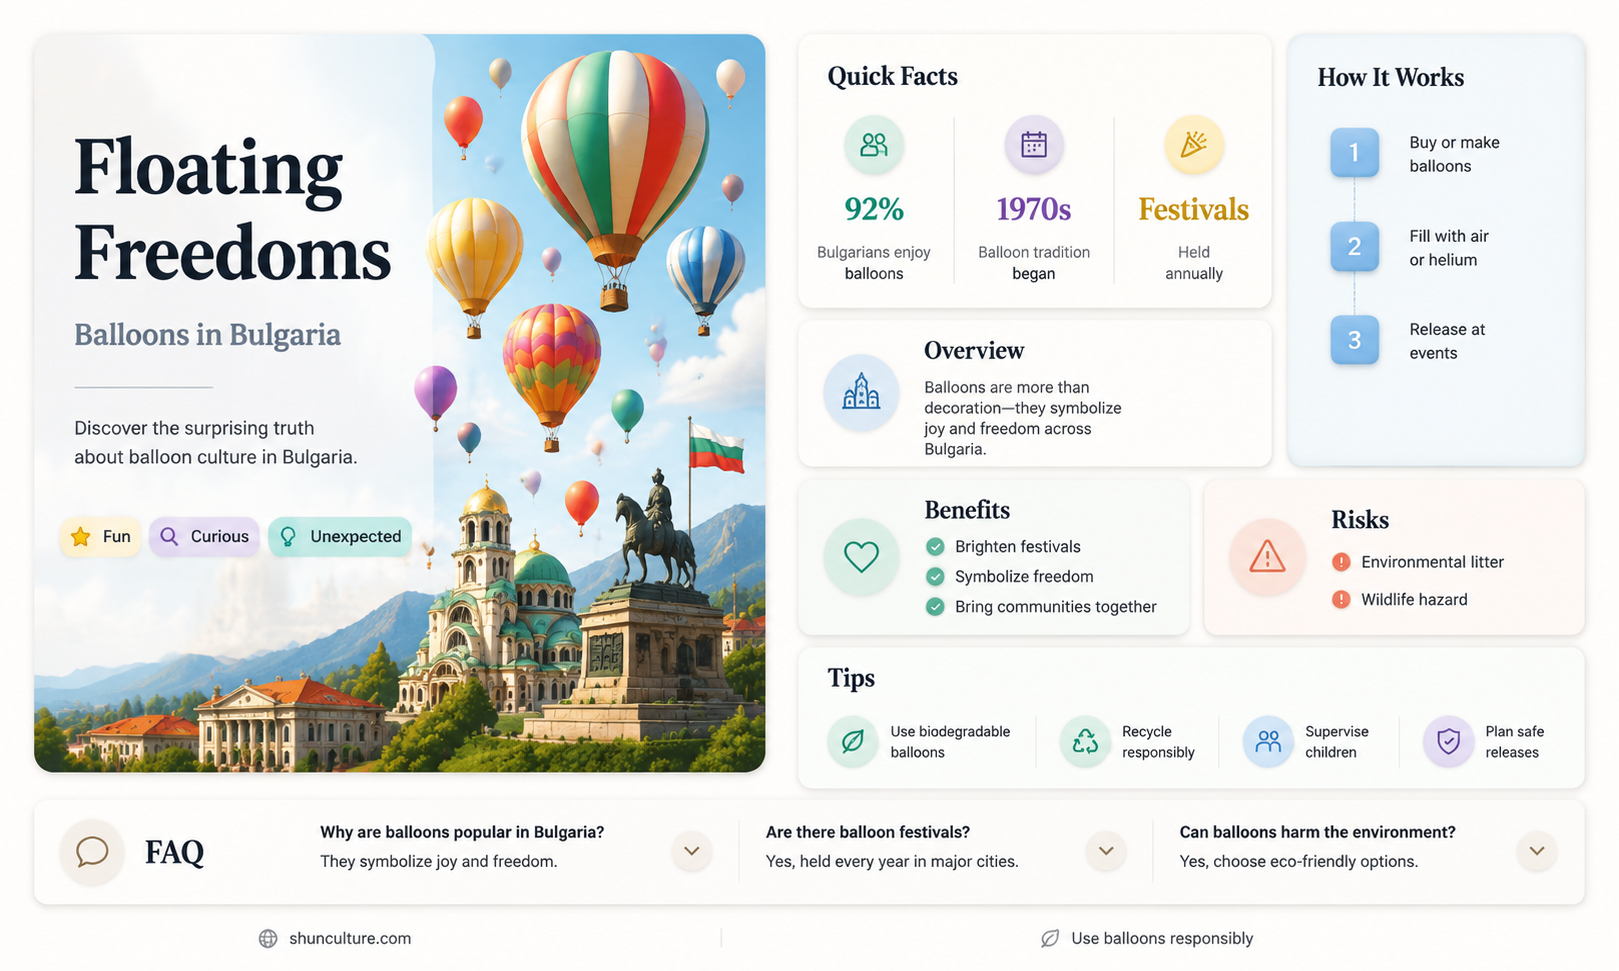
Task: Click the Wildlife hazard alert icon
Action: coord(1341,599)
